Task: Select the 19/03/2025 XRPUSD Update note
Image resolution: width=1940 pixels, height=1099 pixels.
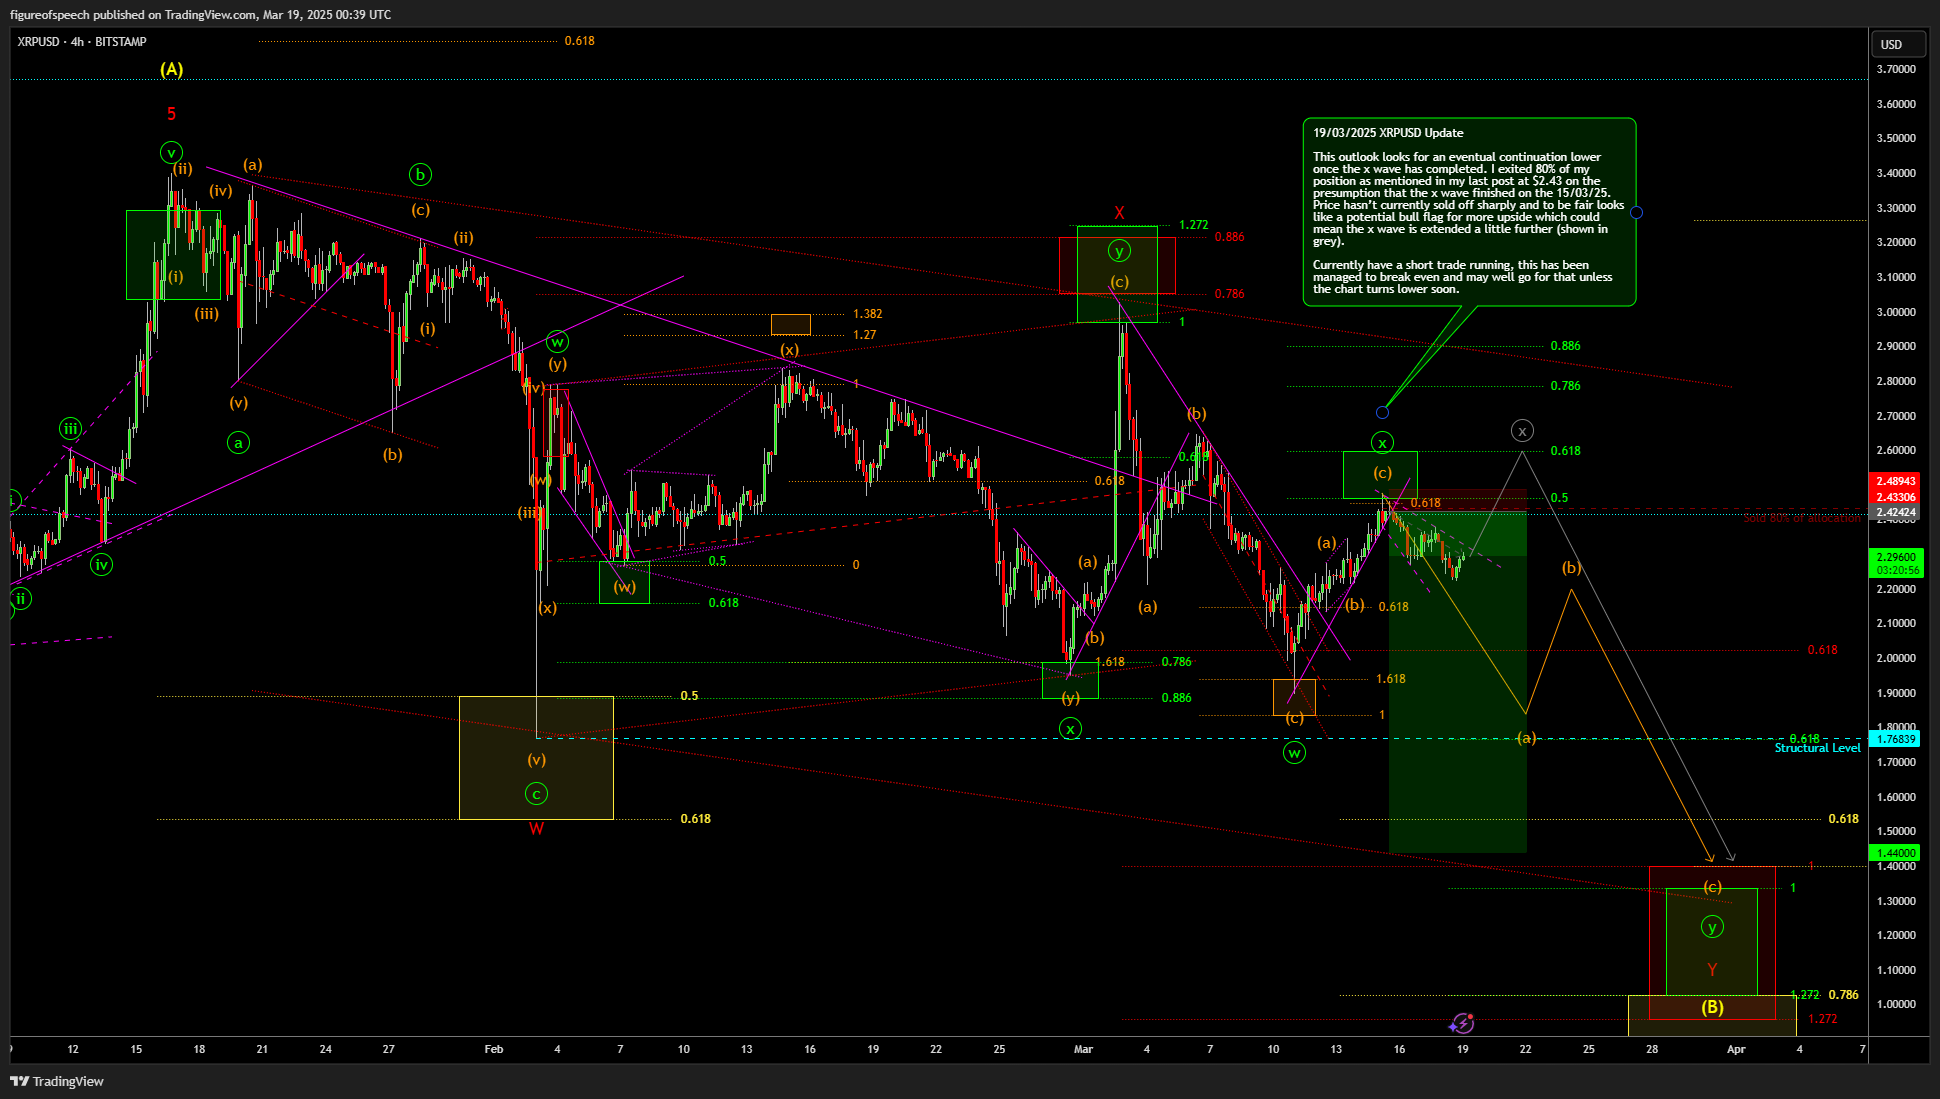Action: pyautogui.click(x=1469, y=212)
